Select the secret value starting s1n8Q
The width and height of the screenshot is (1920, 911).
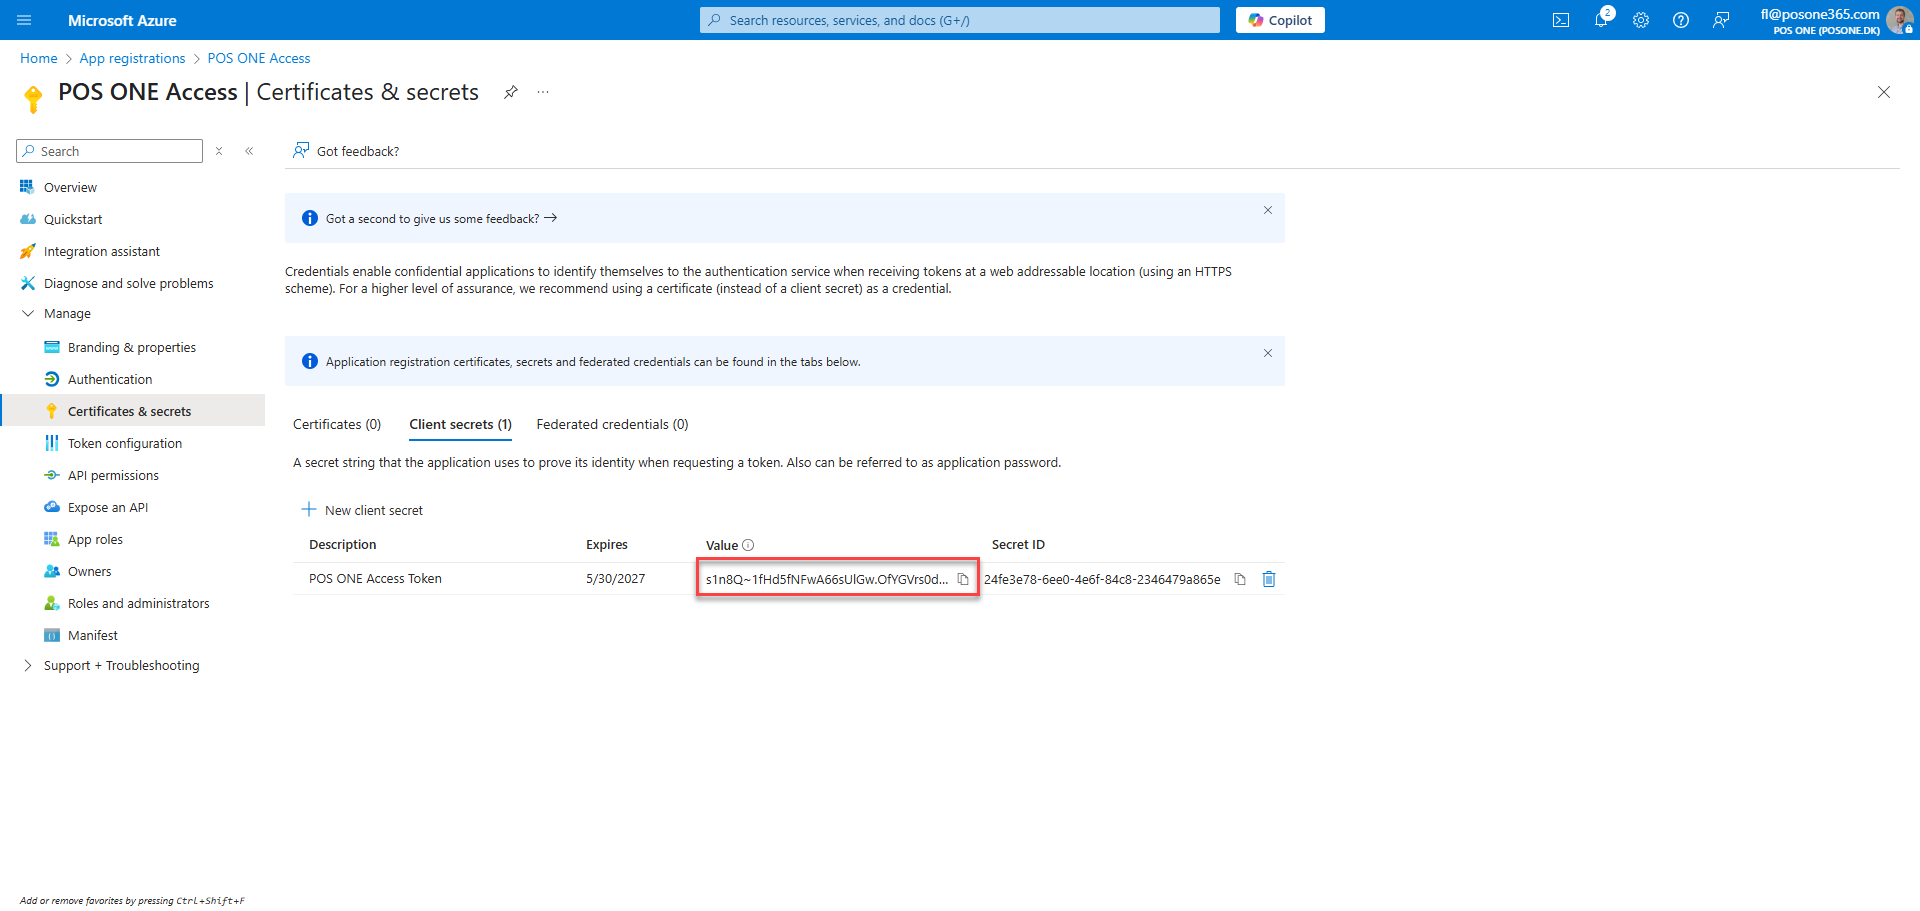point(827,579)
